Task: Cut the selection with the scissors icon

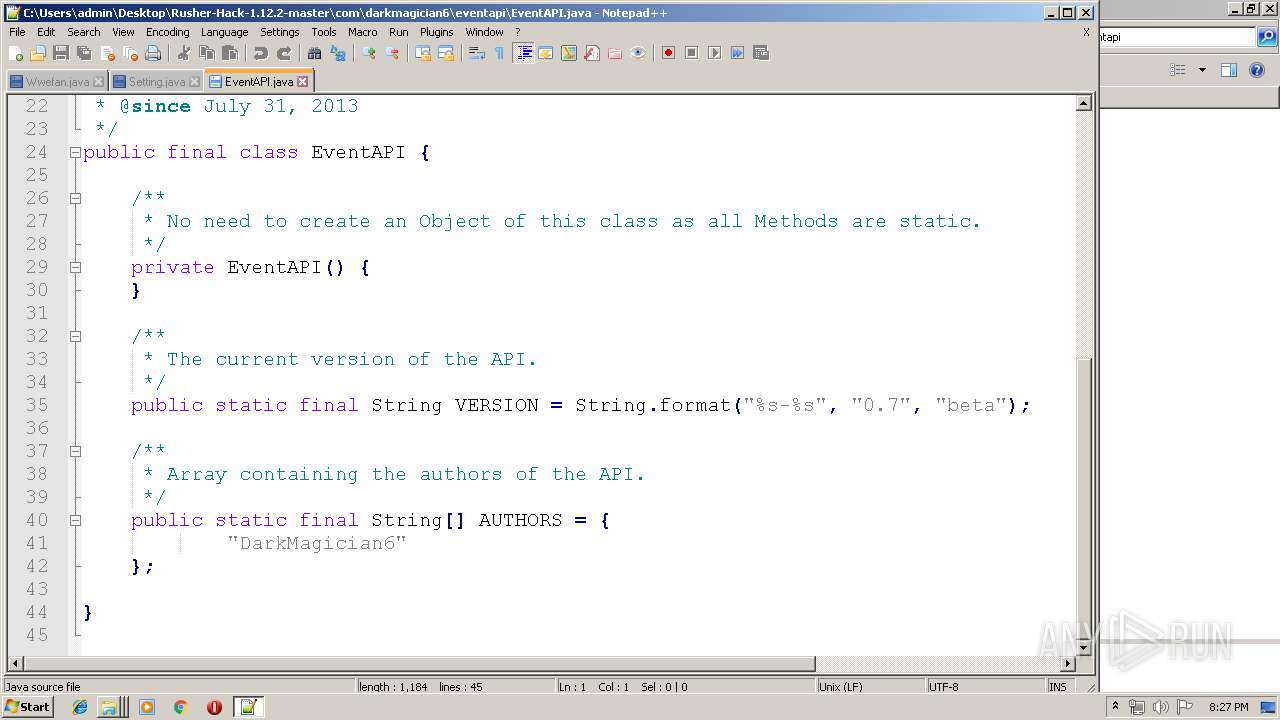Action: (184, 53)
